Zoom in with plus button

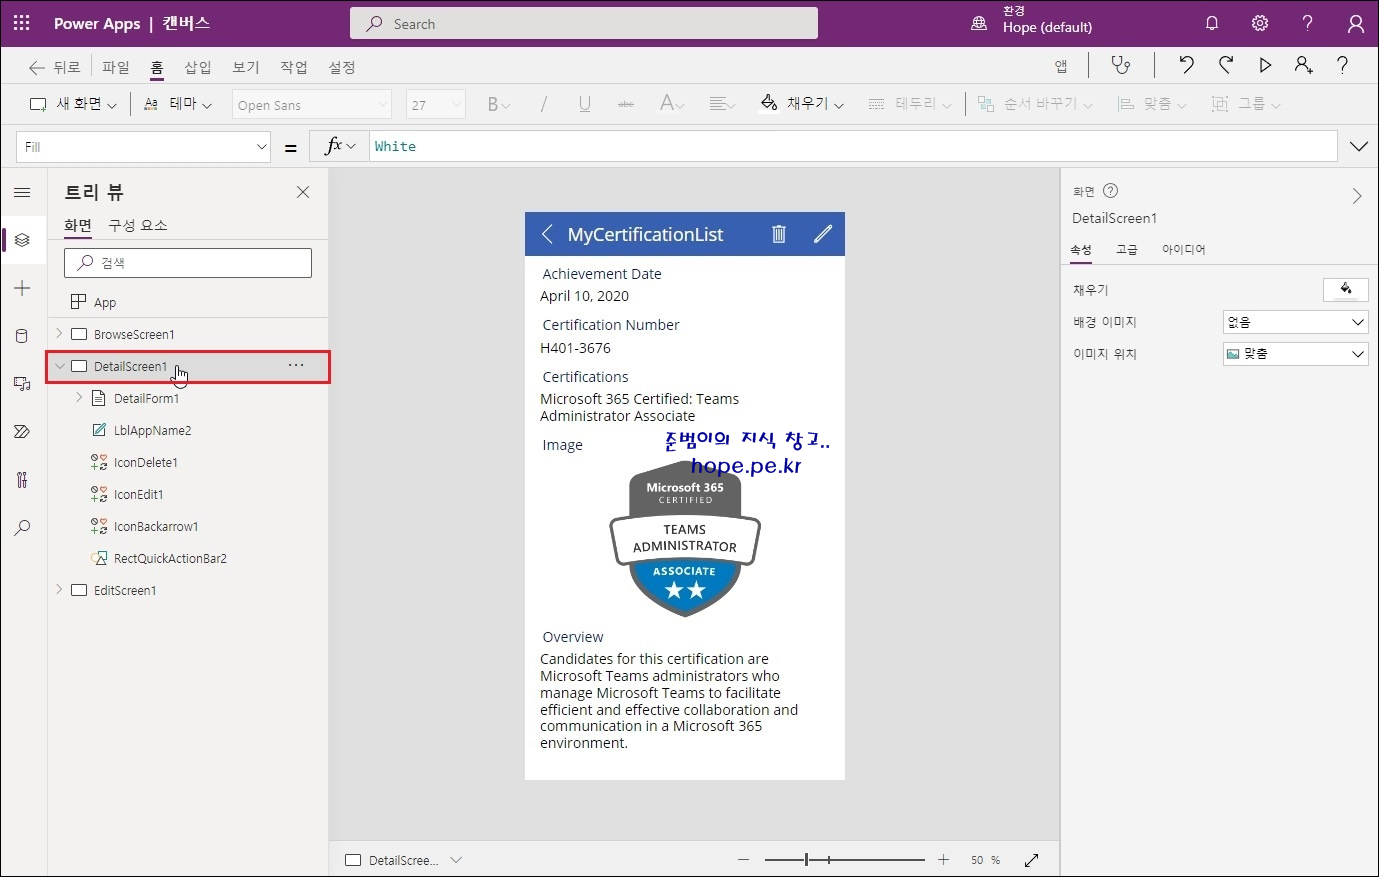point(944,860)
